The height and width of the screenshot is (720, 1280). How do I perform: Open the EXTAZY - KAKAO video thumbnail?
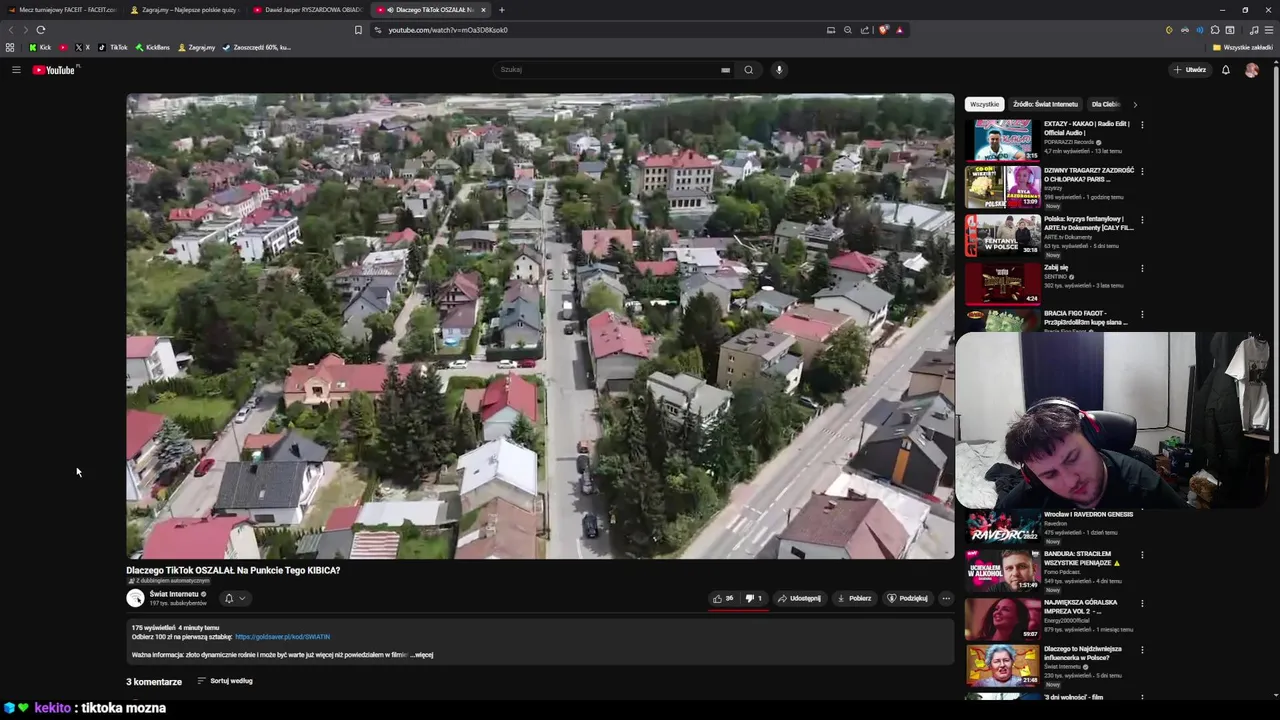coord(1002,140)
